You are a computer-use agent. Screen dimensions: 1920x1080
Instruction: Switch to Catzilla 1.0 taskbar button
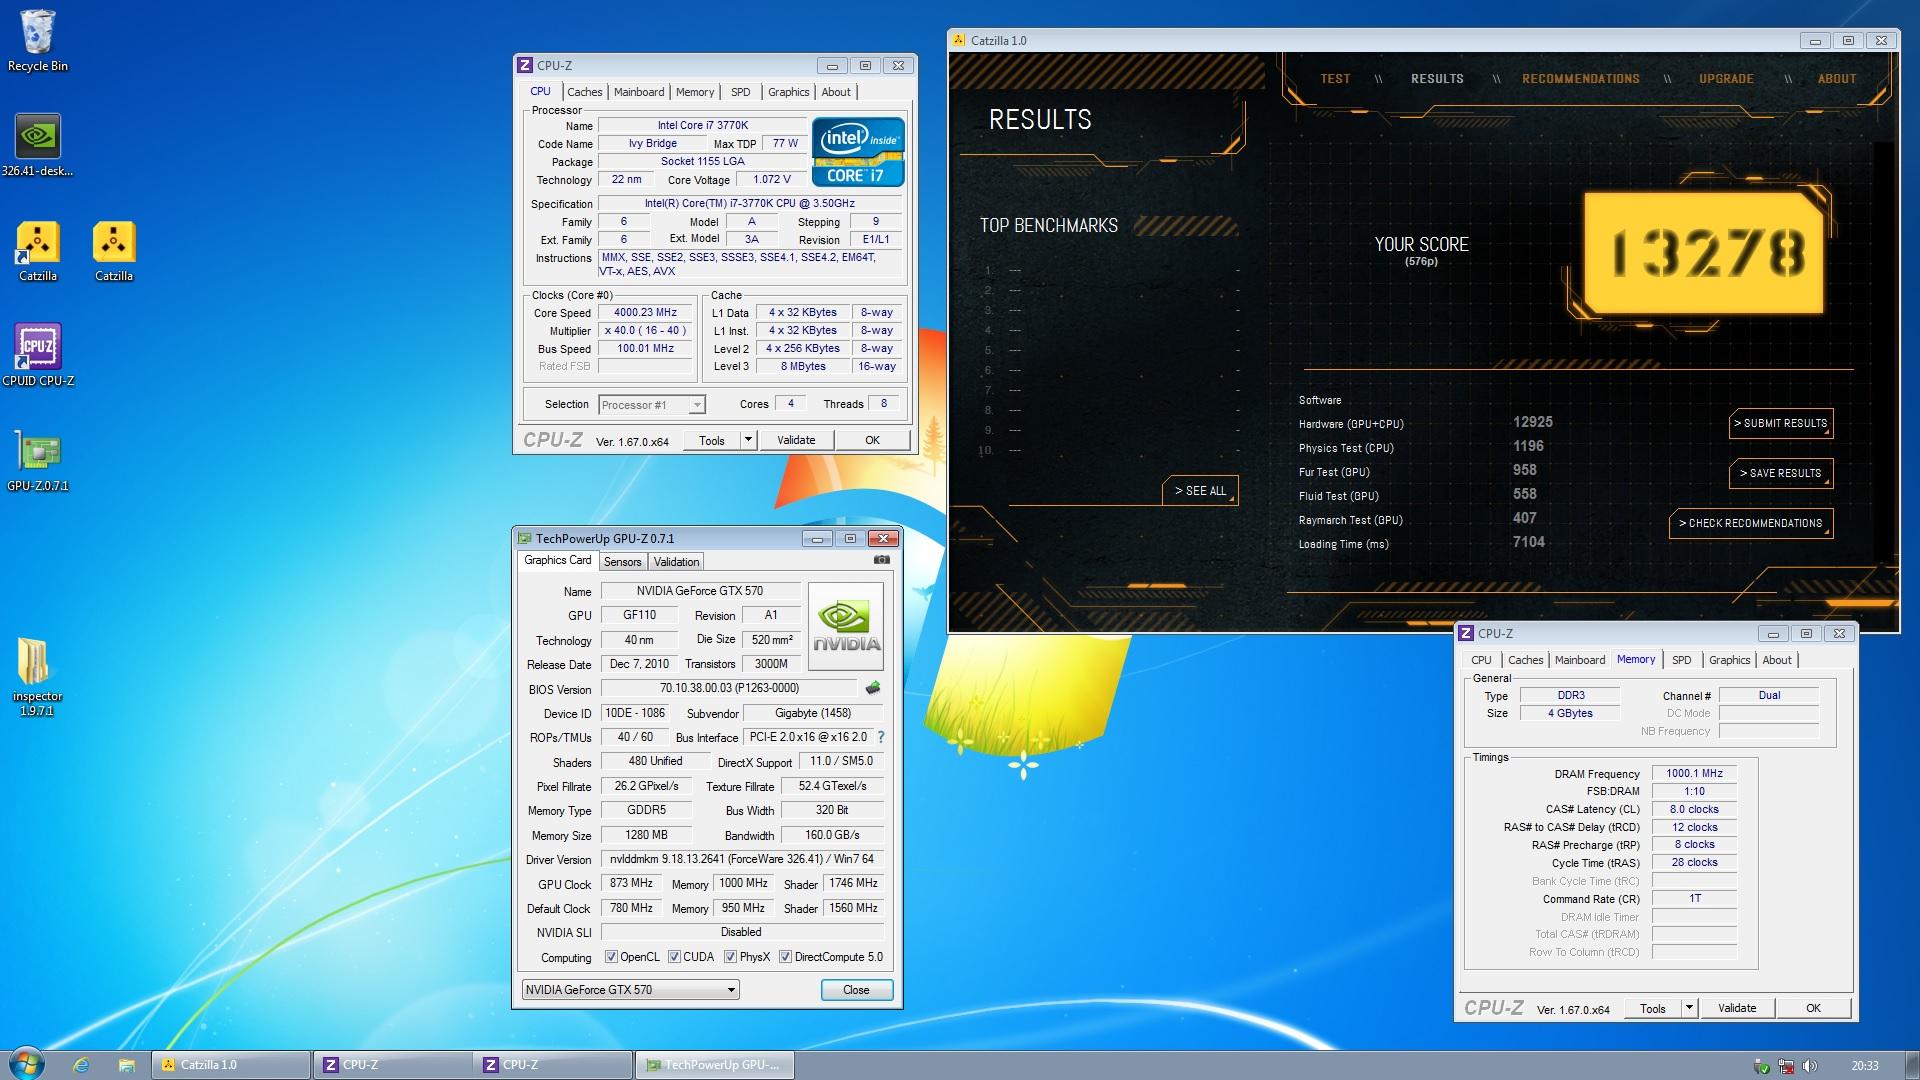[231, 1065]
